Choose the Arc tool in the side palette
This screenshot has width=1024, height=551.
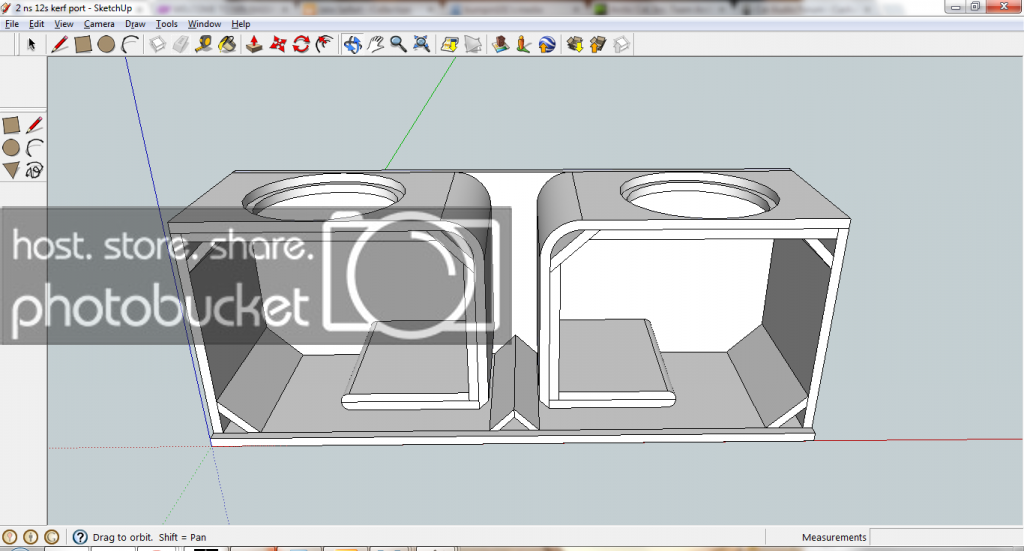tap(35, 148)
